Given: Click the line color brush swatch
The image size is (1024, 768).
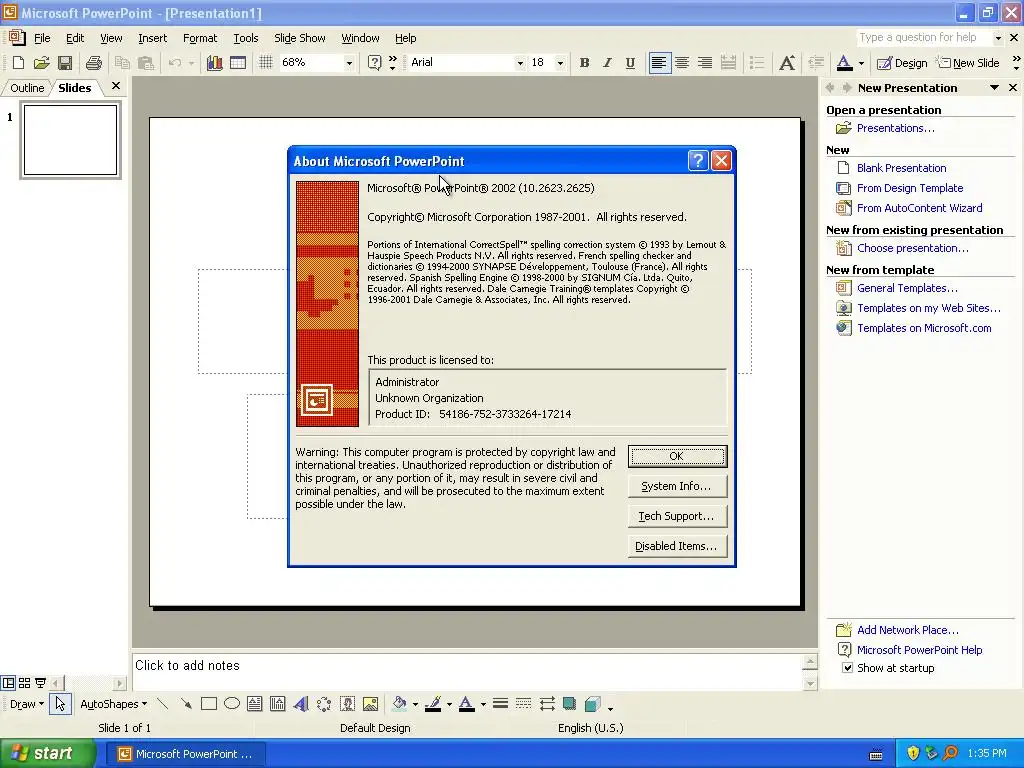Looking at the screenshot, I should click(433, 704).
